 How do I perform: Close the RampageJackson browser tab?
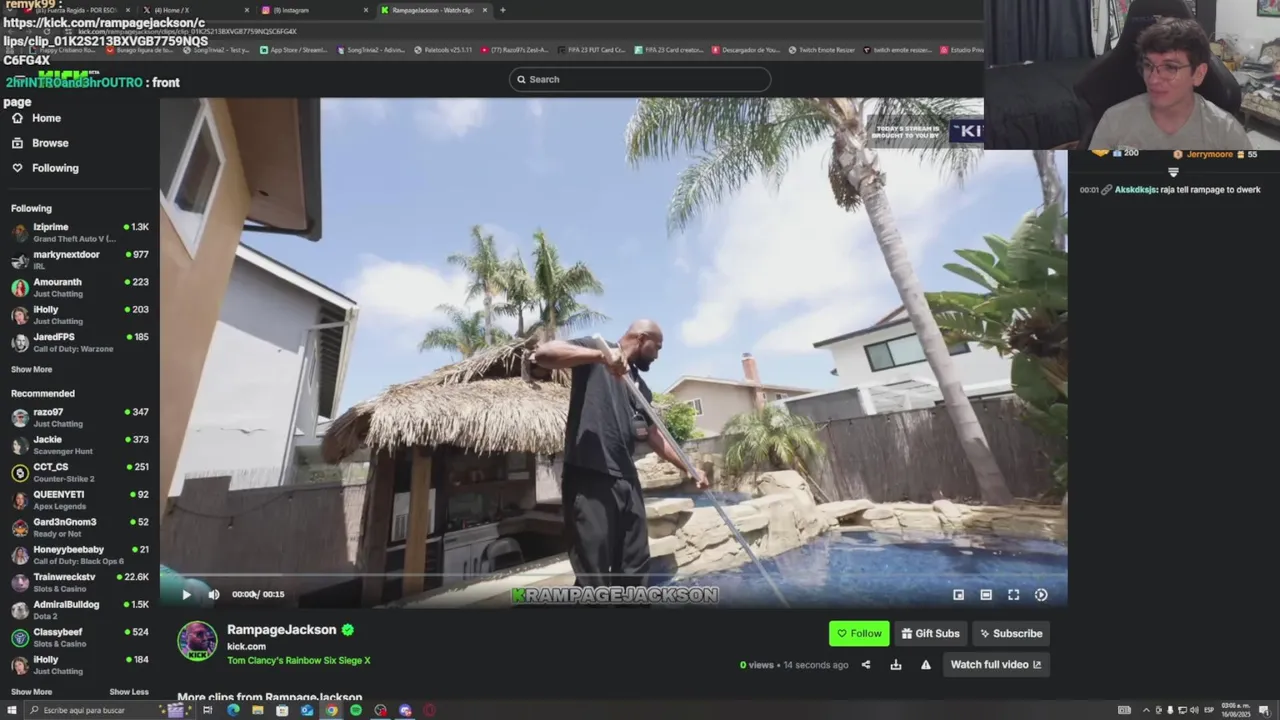485,10
